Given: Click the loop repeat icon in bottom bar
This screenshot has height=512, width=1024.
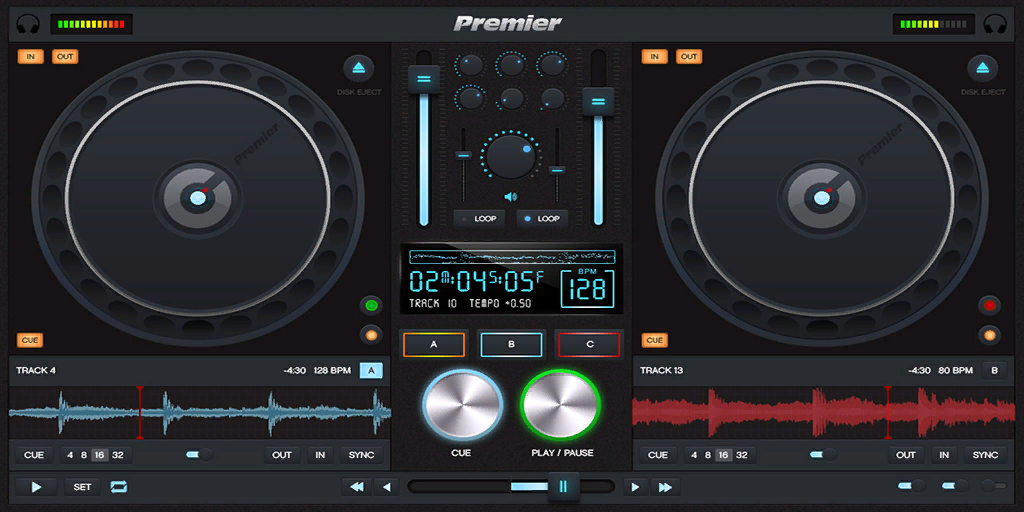Looking at the screenshot, I should coord(119,487).
